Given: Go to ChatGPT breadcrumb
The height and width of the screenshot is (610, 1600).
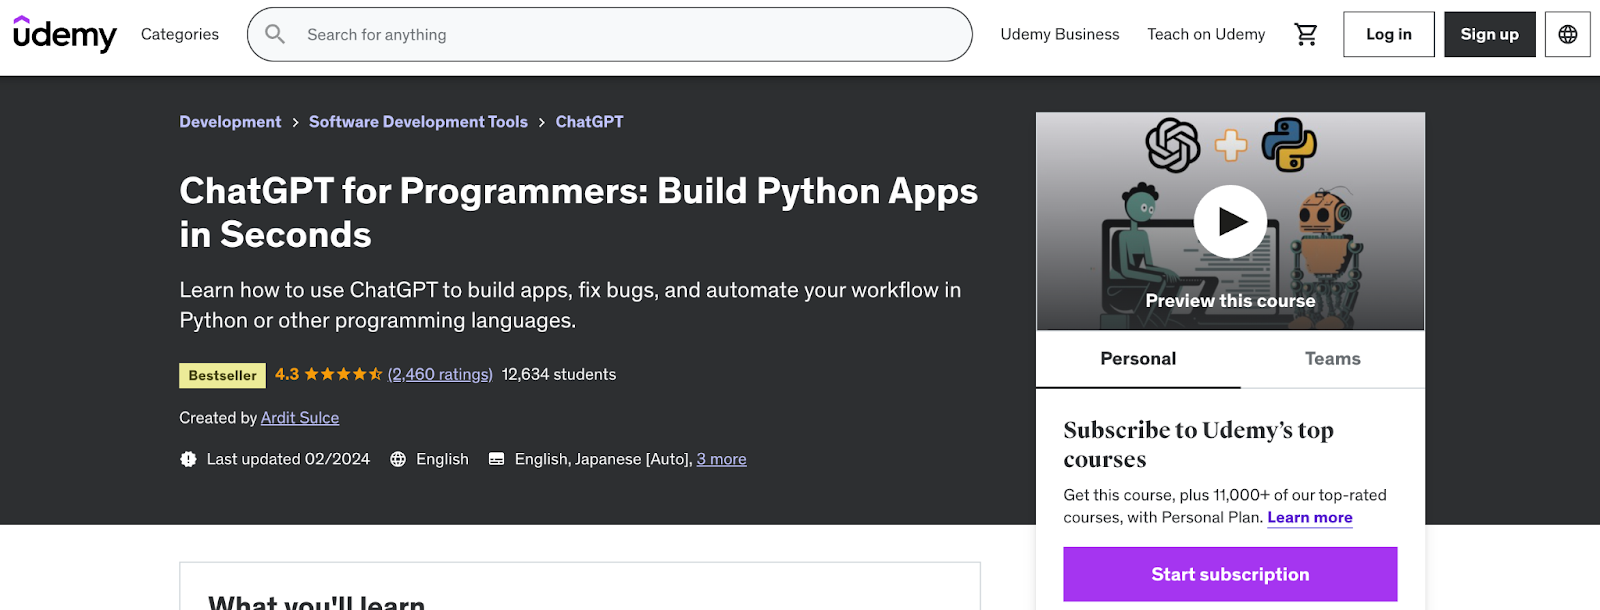Looking at the screenshot, I should (x=589, y=122).
